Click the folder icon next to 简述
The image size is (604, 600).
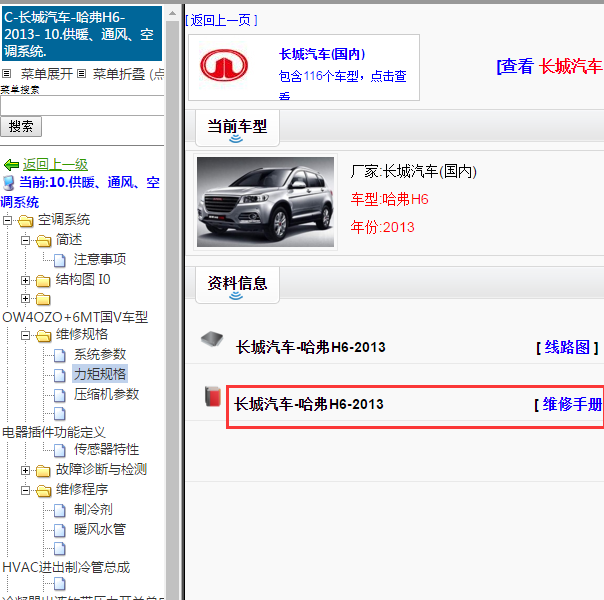[x=44, y=241]
